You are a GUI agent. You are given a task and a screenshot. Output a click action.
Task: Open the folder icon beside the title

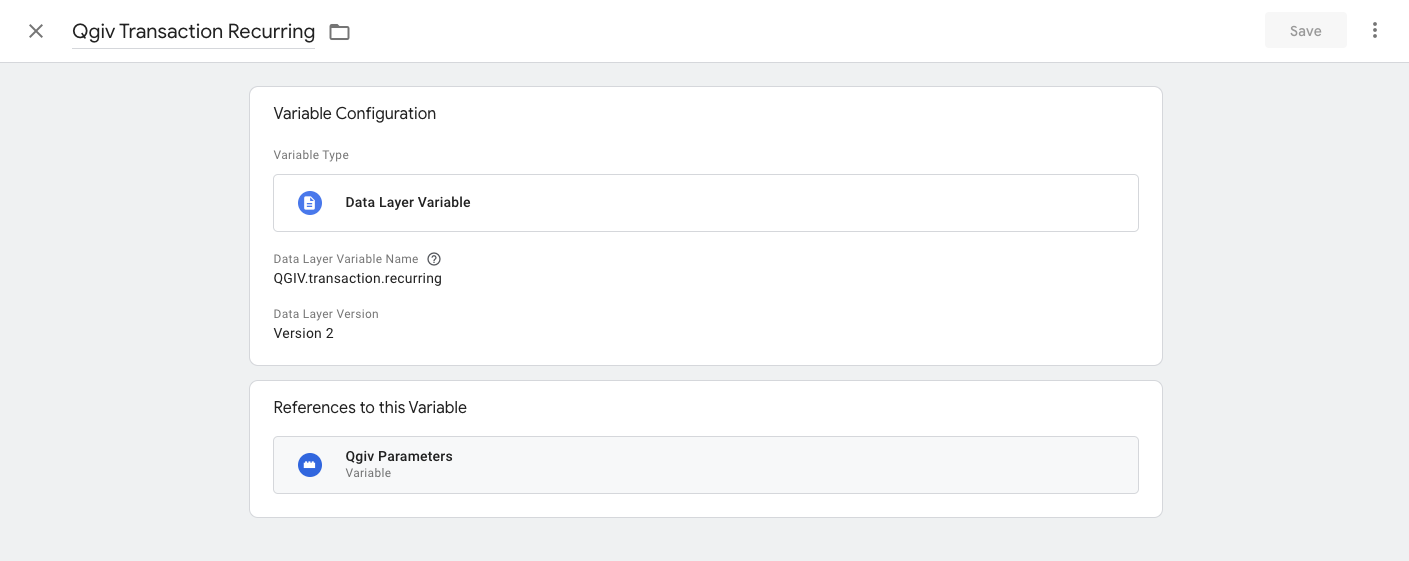click(x=340, y=32)
